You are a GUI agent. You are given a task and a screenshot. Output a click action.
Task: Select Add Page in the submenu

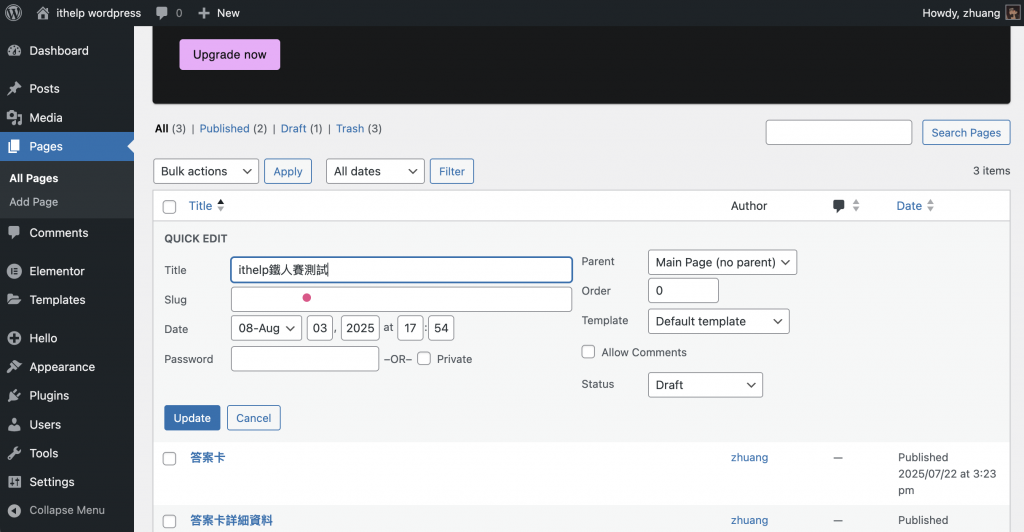pyautogui.click(x=34, y=202)
